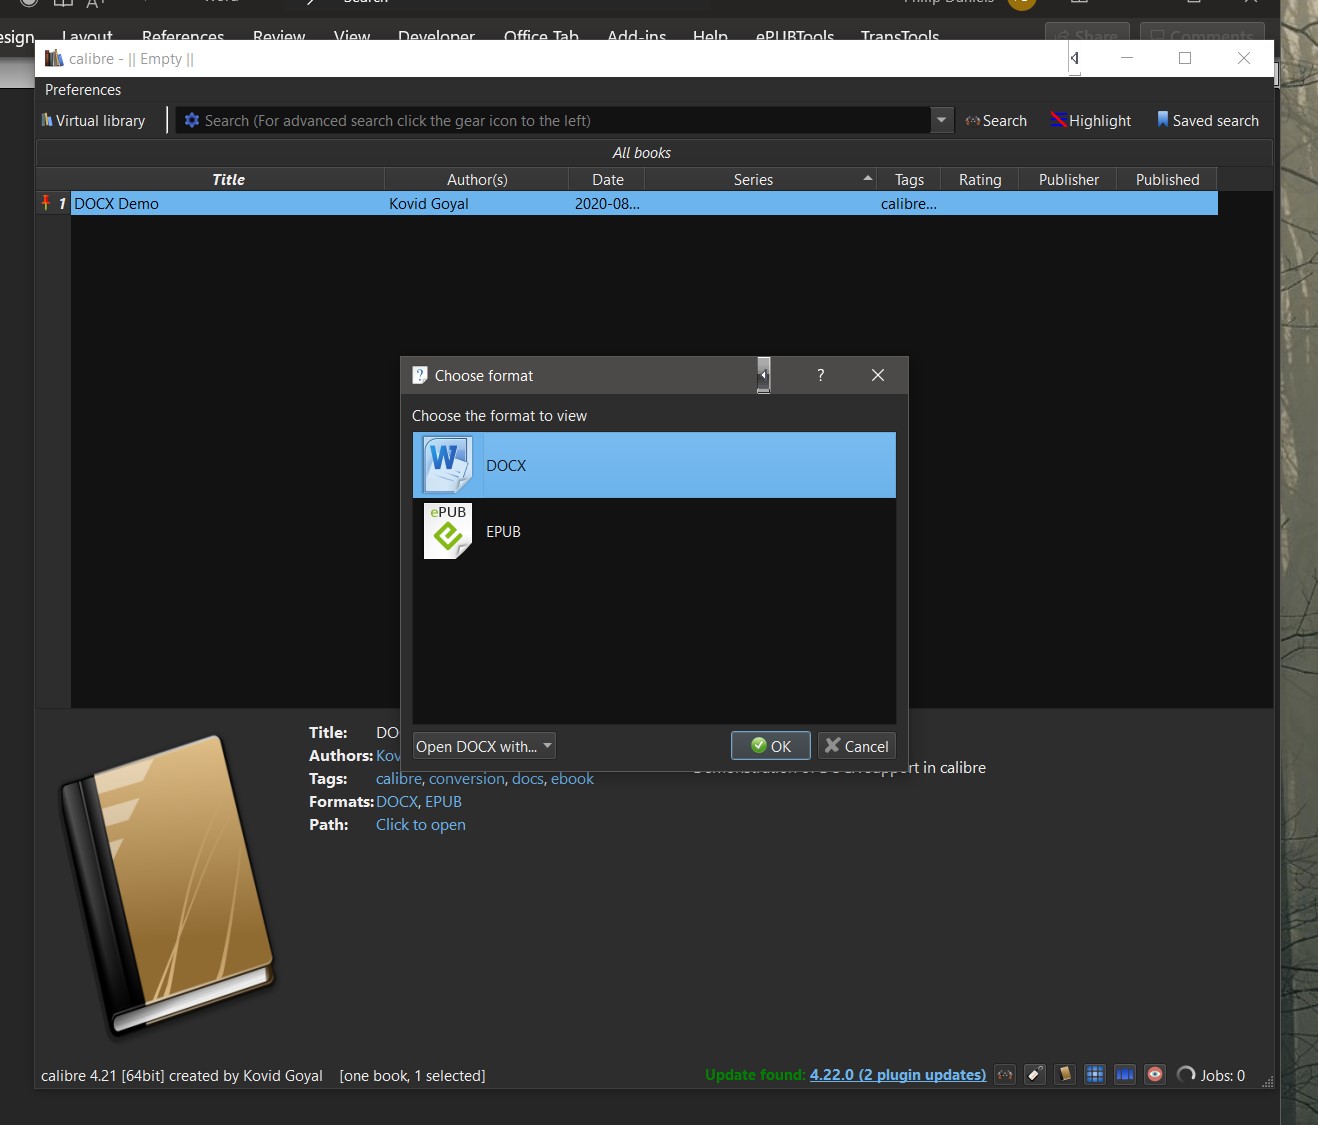Open the ePUBTools tab in Word
The image size is (1318, 1125).
(795, 36)
